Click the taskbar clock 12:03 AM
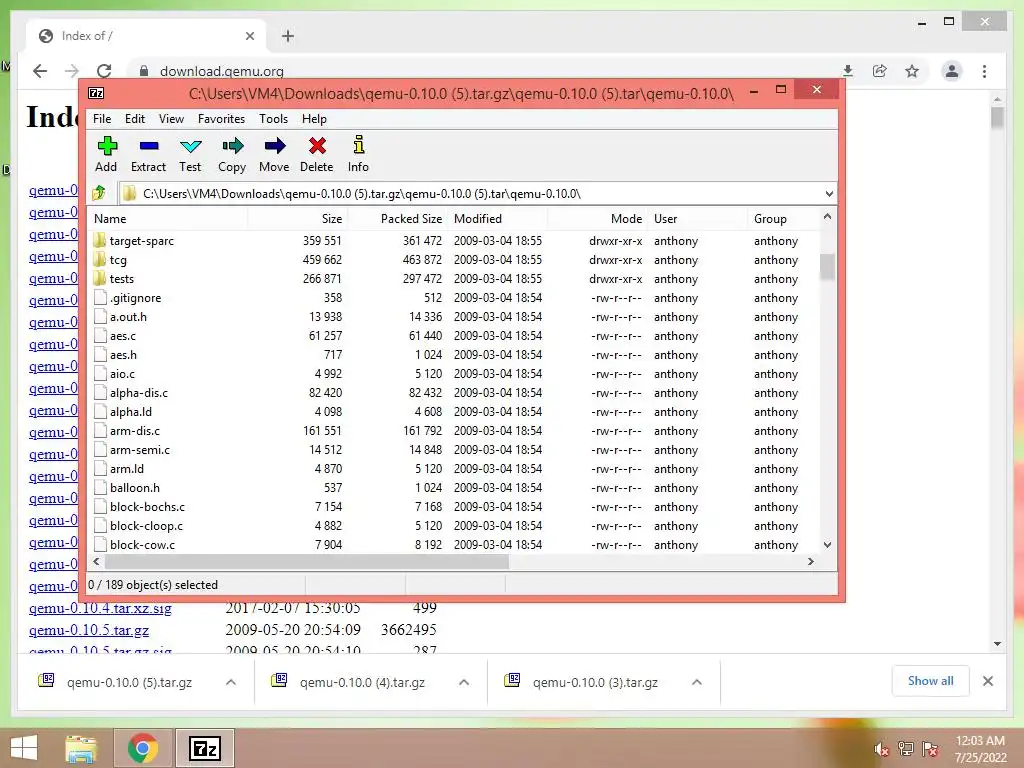 point(980,741)
